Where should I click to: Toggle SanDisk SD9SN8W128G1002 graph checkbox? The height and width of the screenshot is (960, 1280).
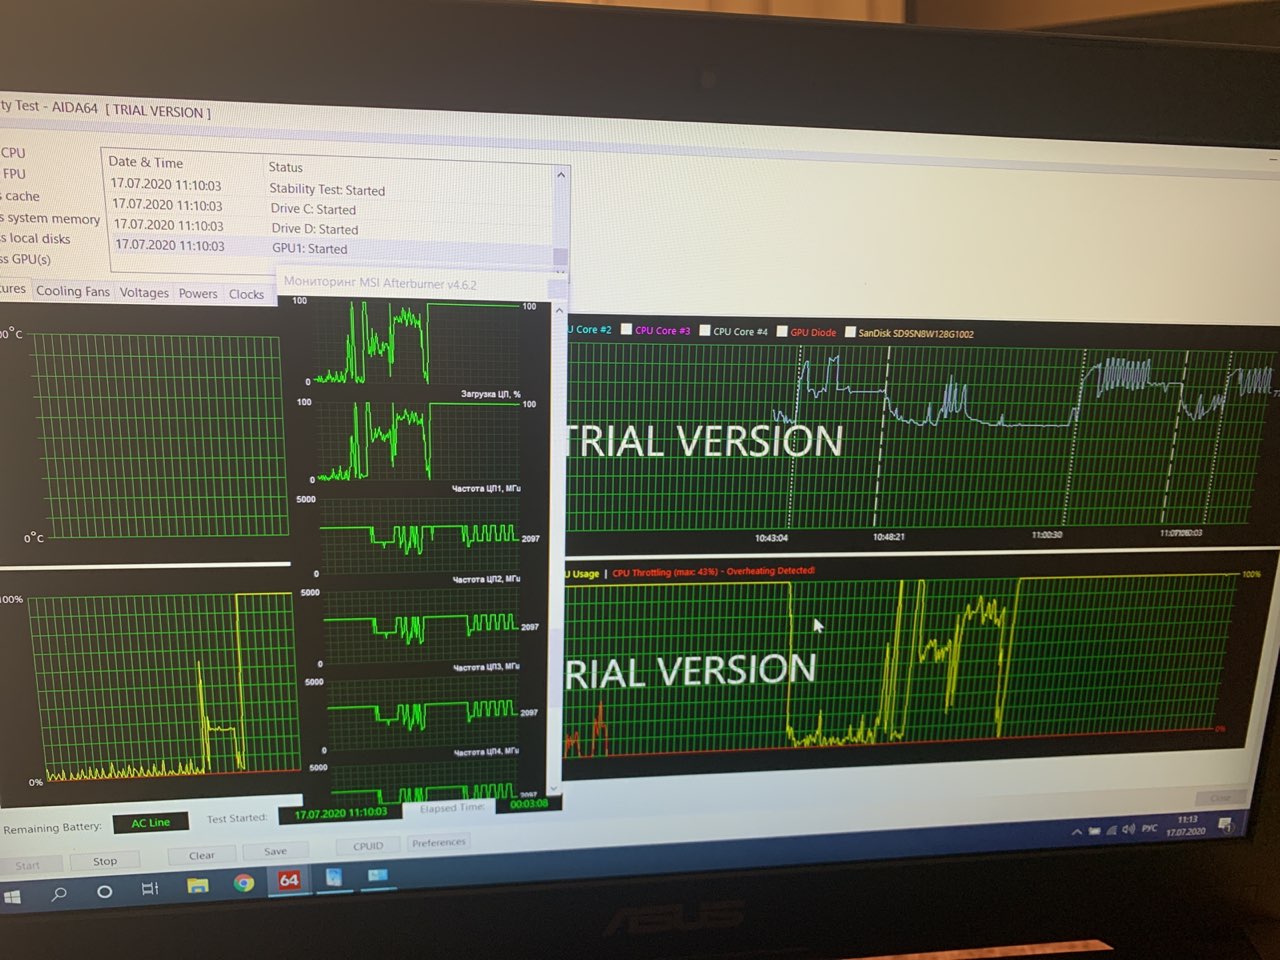pos(850,332)
